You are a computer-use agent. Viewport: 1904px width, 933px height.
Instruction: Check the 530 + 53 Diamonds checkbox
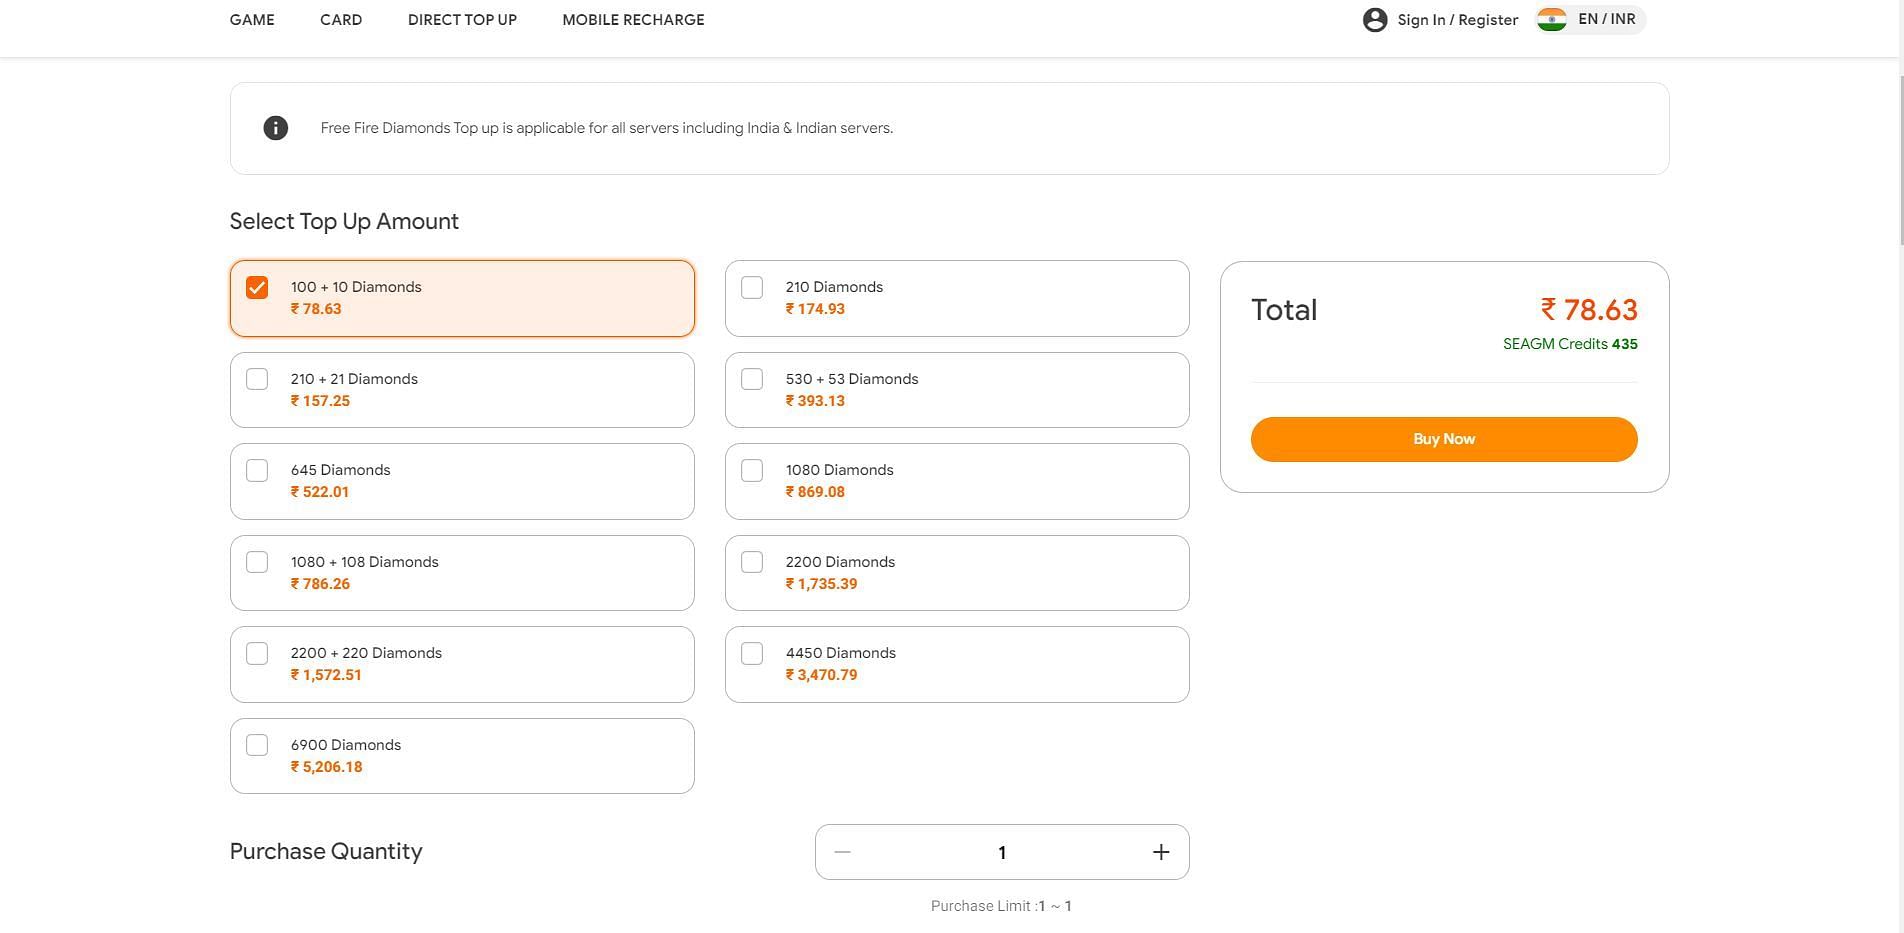[752, 379]
